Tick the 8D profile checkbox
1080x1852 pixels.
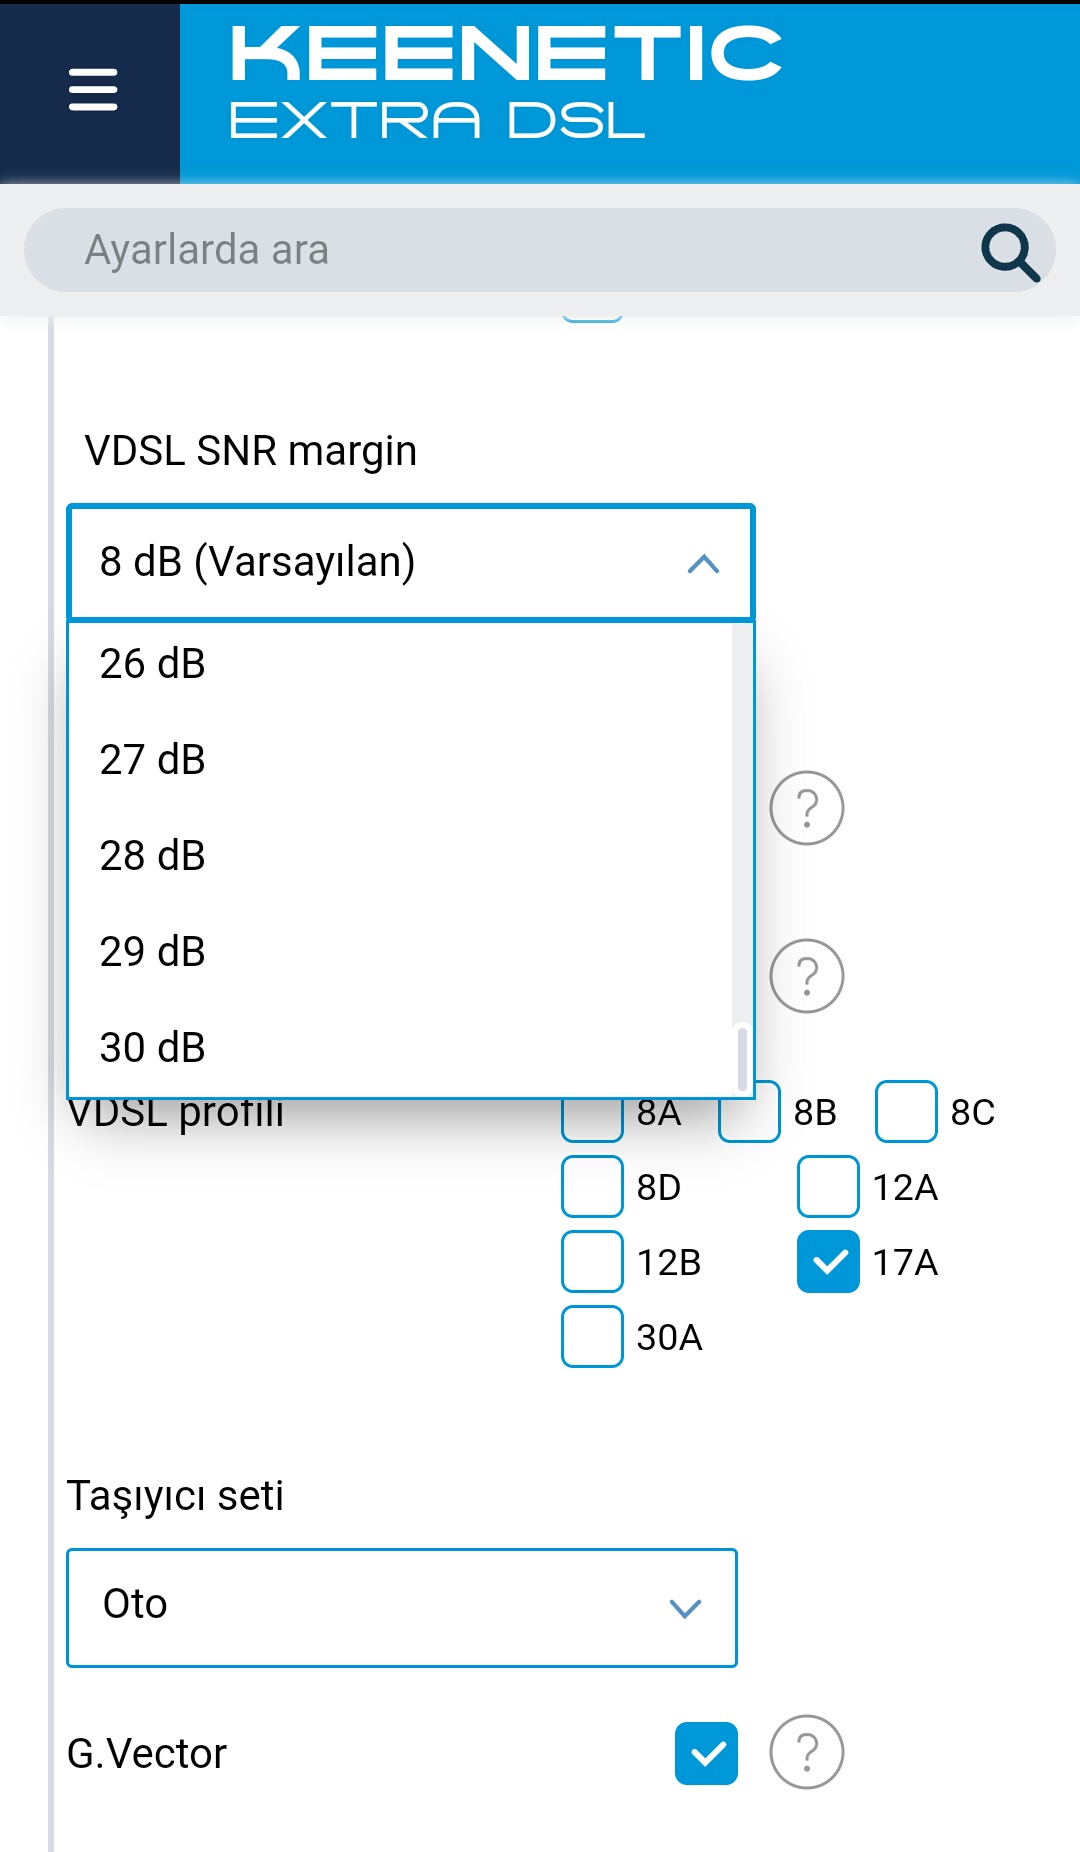(592, 1186)
